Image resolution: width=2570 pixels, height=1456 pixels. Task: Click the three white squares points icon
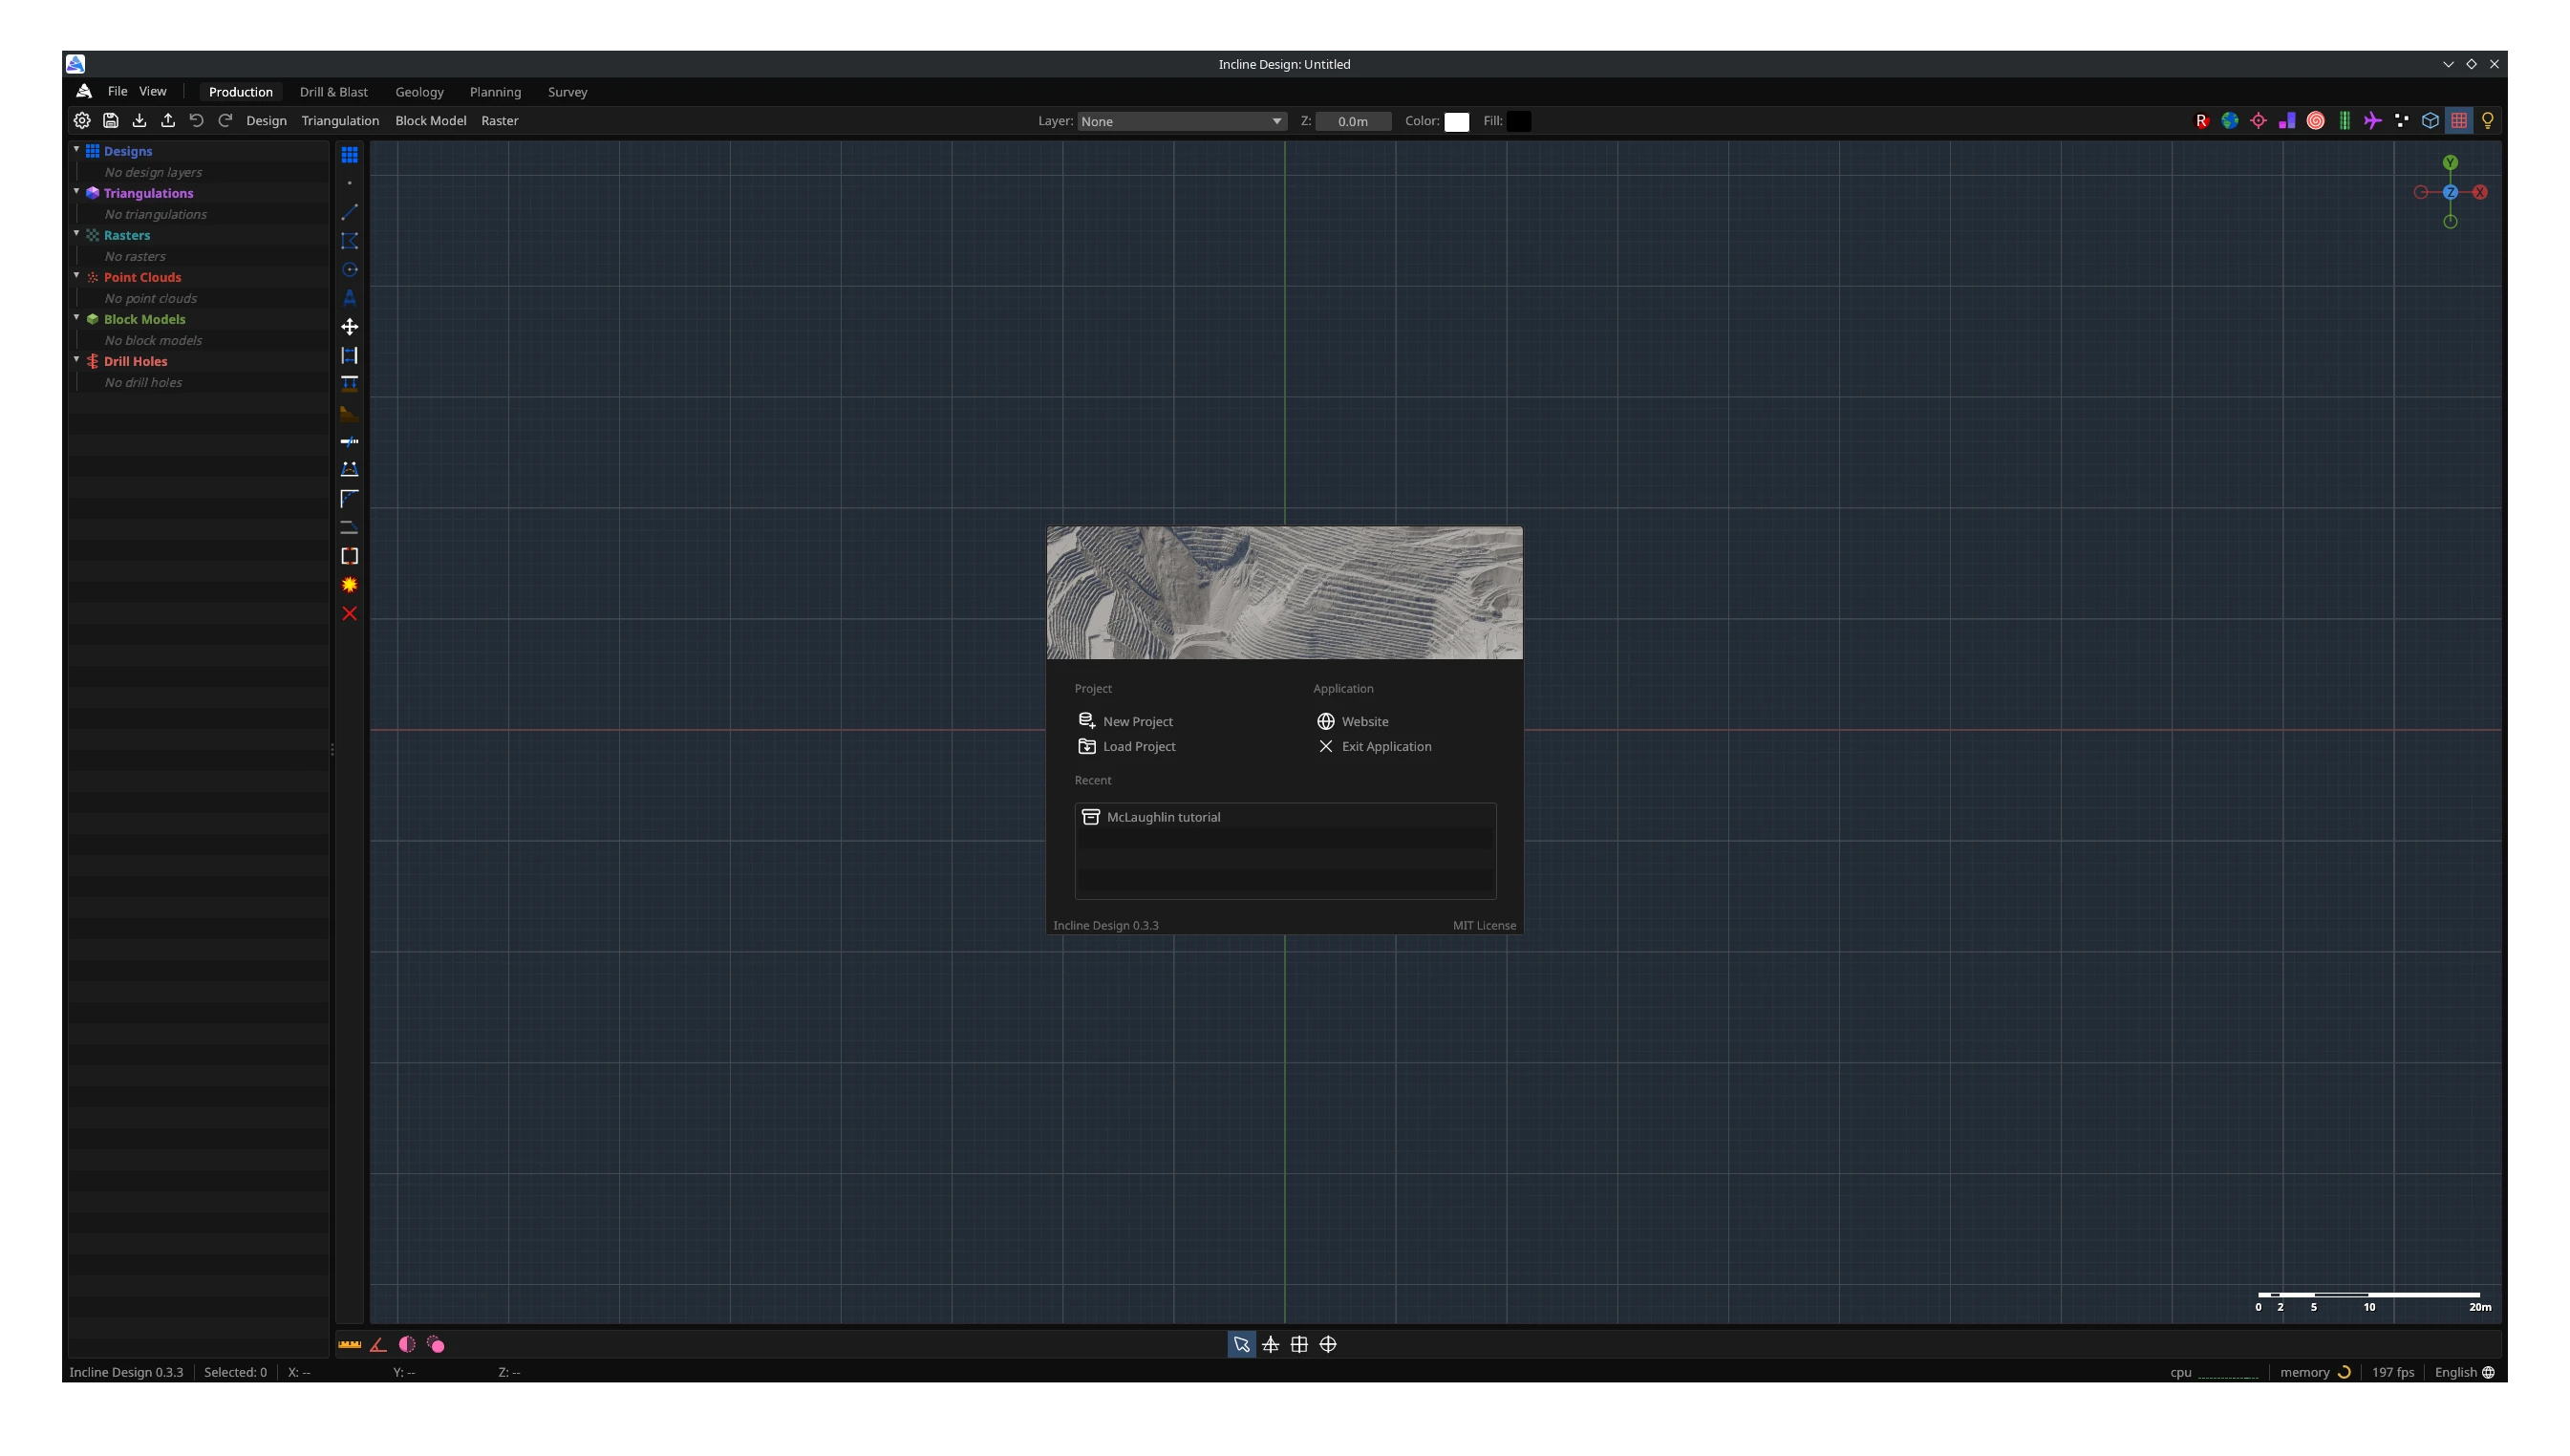[x=2402, y=121]
